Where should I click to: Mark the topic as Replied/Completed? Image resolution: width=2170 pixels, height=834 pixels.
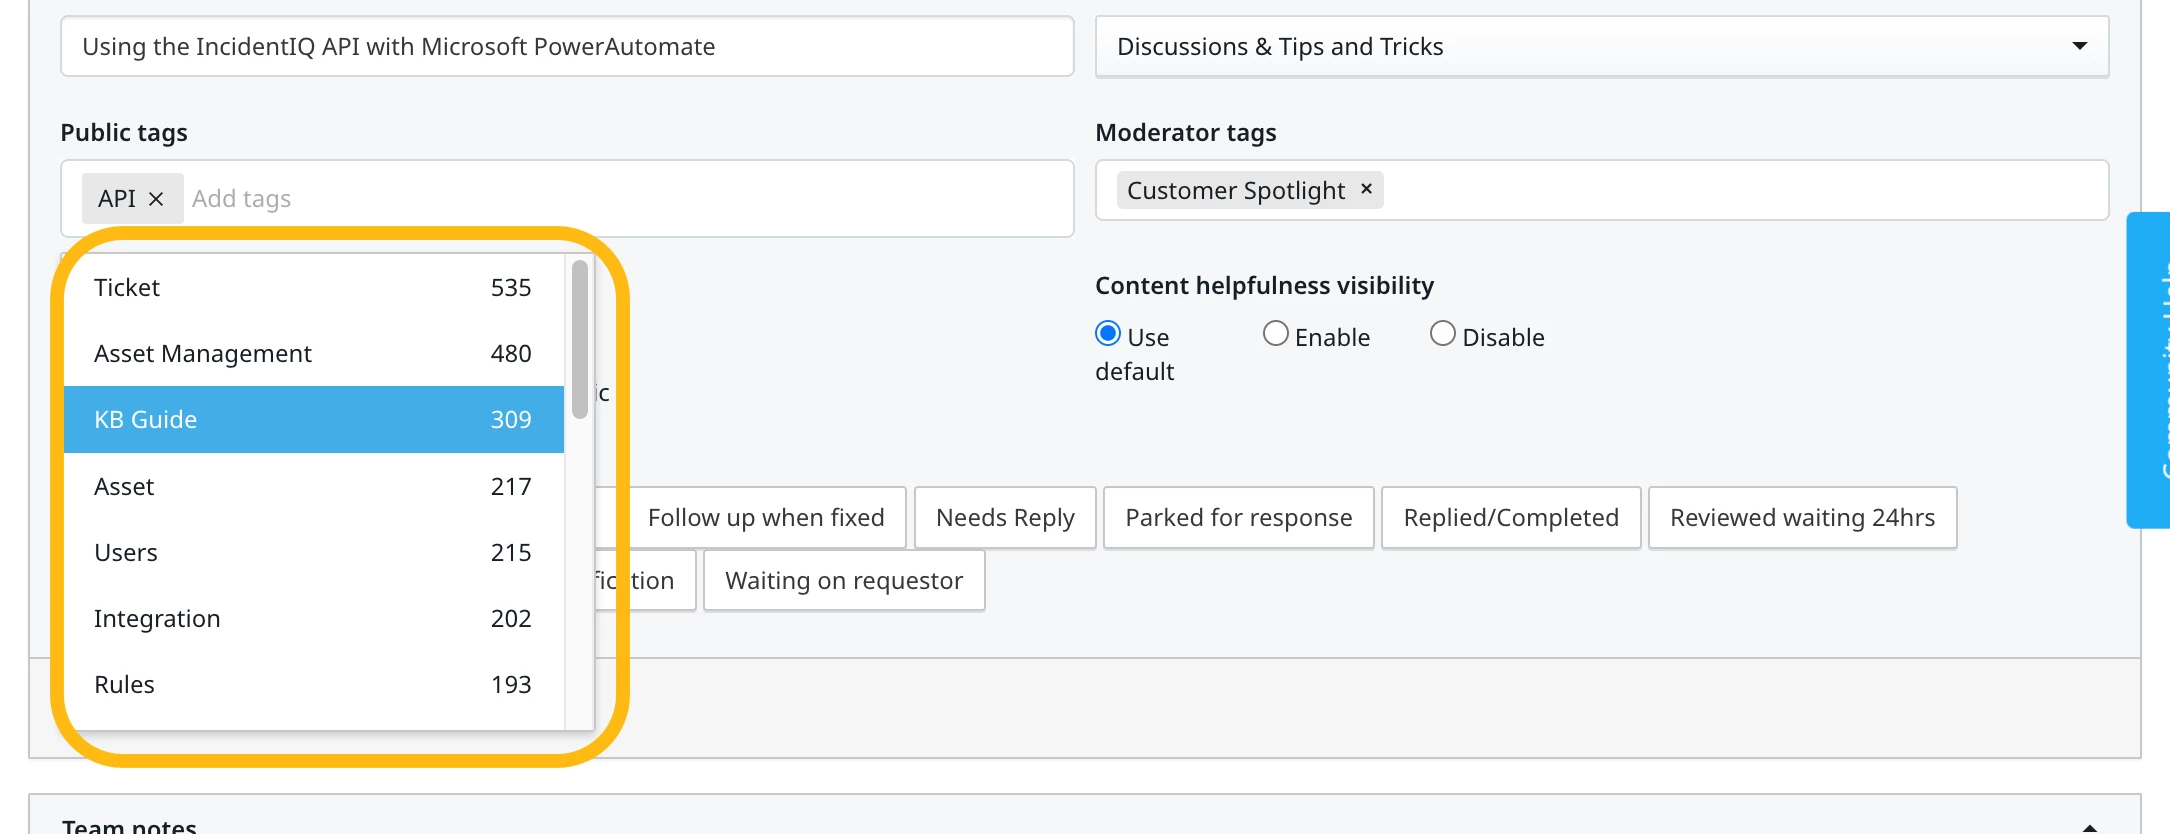[1510, 518]
